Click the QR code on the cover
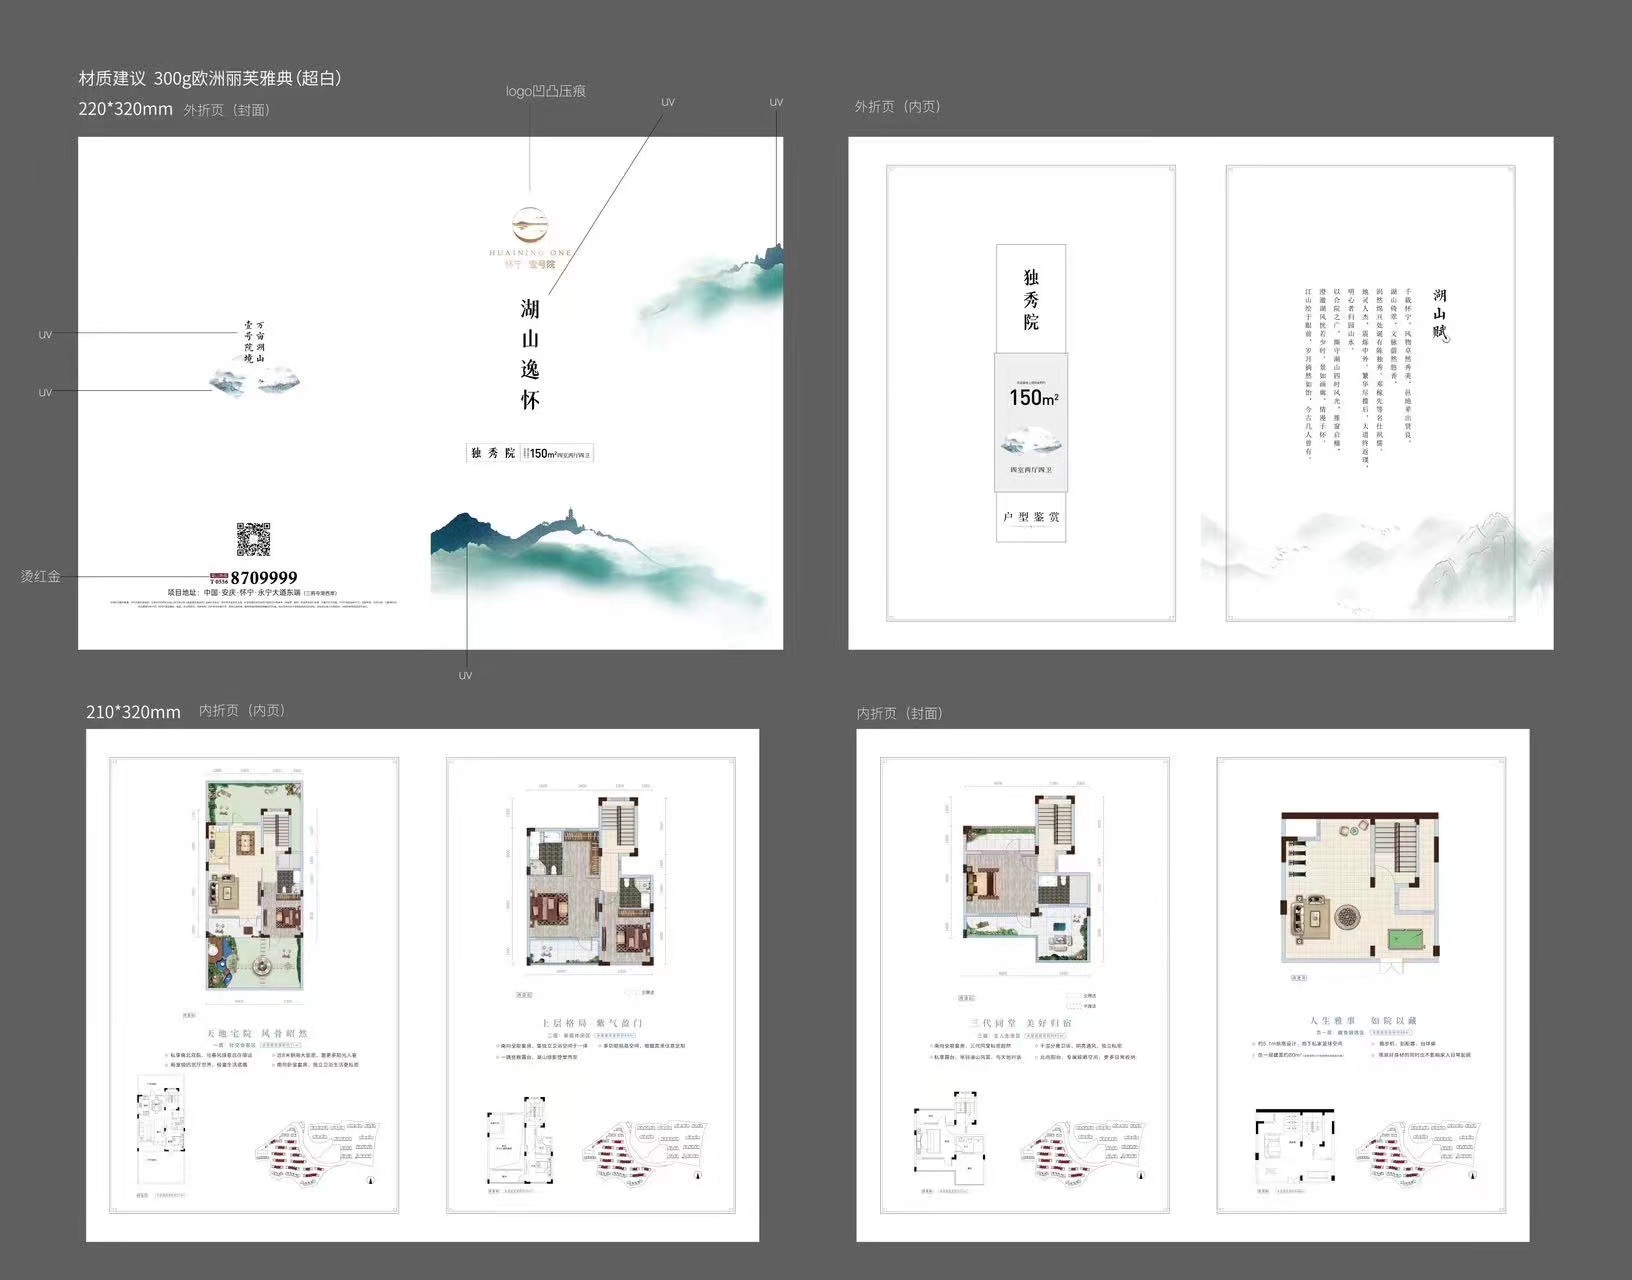The width and height of the screenshot is (1632, 1280). tap(254, 540)
